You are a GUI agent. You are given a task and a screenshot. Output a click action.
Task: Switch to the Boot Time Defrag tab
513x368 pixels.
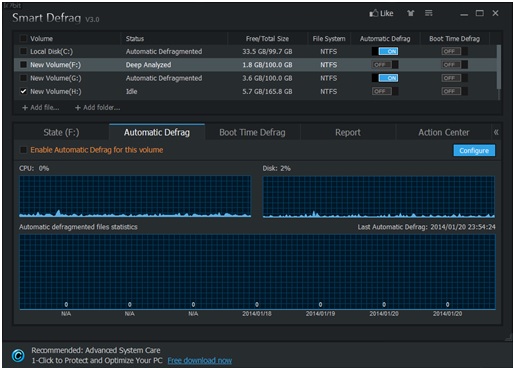(252, 132)
